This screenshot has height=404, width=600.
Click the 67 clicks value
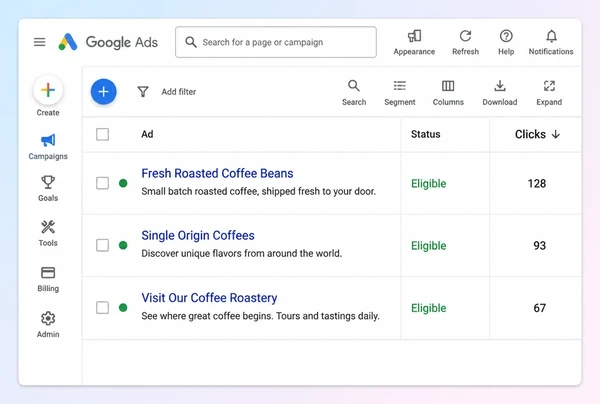point(540,308)
